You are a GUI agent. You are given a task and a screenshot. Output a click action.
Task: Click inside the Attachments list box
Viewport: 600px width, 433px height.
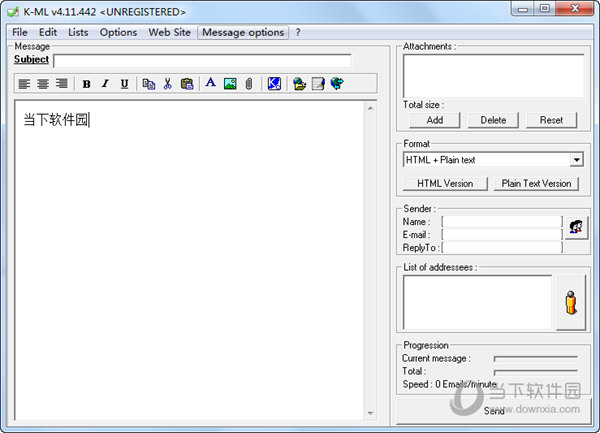point(493,76)
